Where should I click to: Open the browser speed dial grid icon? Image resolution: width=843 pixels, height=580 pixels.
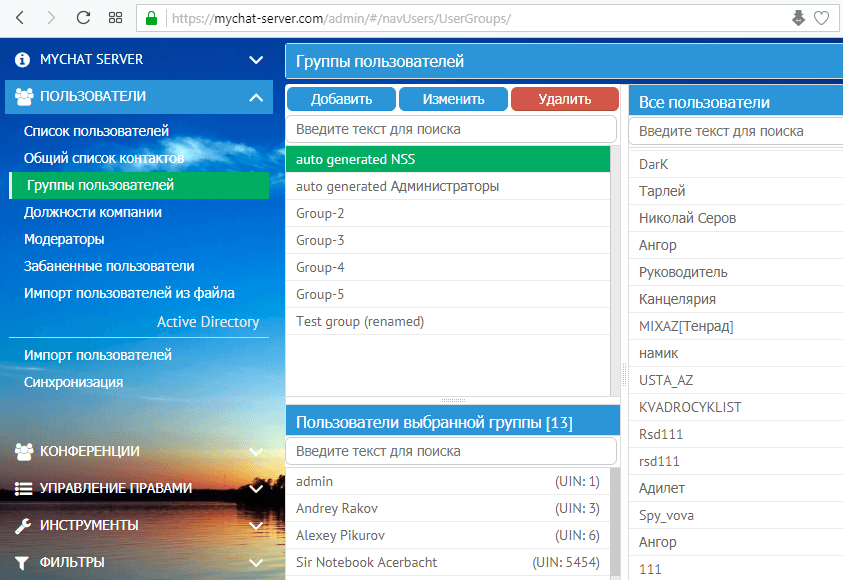[116, 17]
